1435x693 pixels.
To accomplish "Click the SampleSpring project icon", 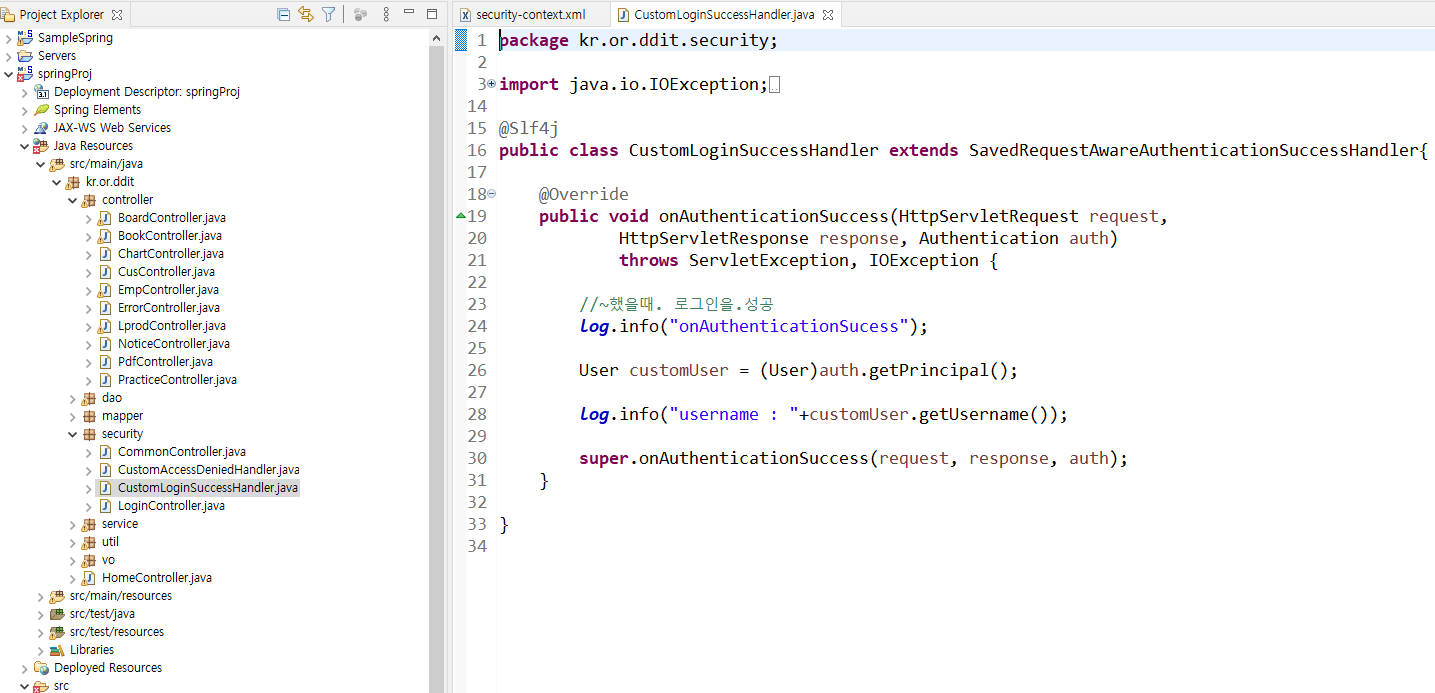I will pyautogui.click(x=25, y=38).
